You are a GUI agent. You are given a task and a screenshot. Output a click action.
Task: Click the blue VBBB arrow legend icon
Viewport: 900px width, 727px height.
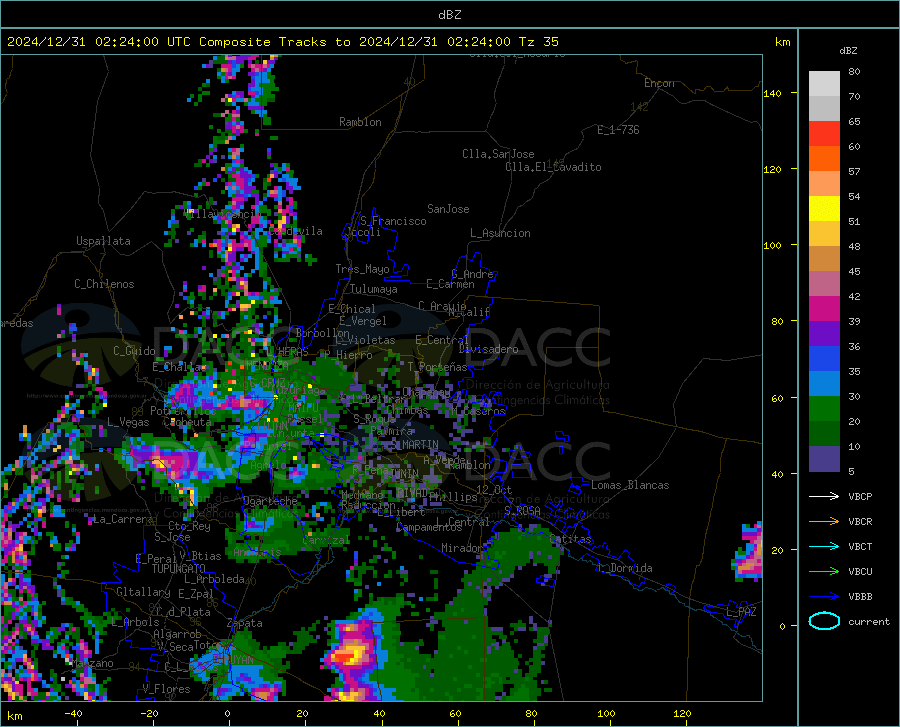tap(824, 597)
